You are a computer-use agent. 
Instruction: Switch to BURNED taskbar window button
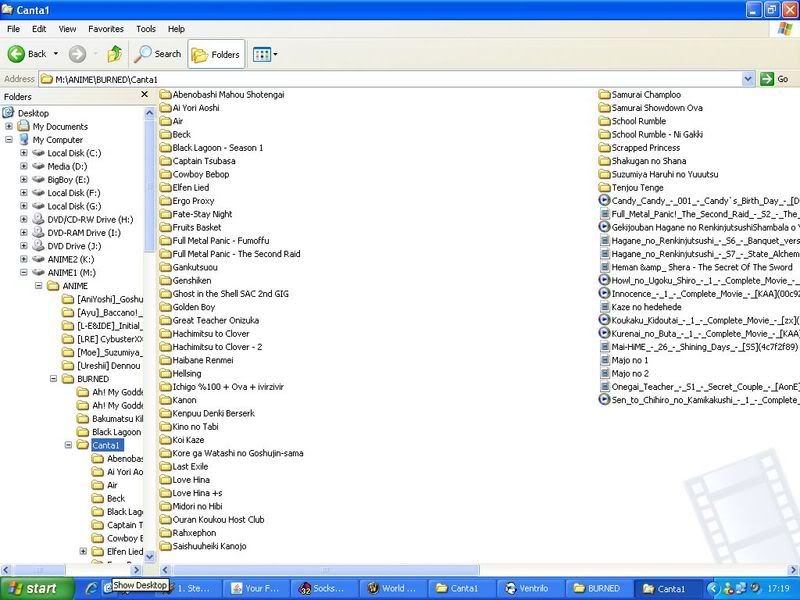pyautogui.click(x=599, y=588)
